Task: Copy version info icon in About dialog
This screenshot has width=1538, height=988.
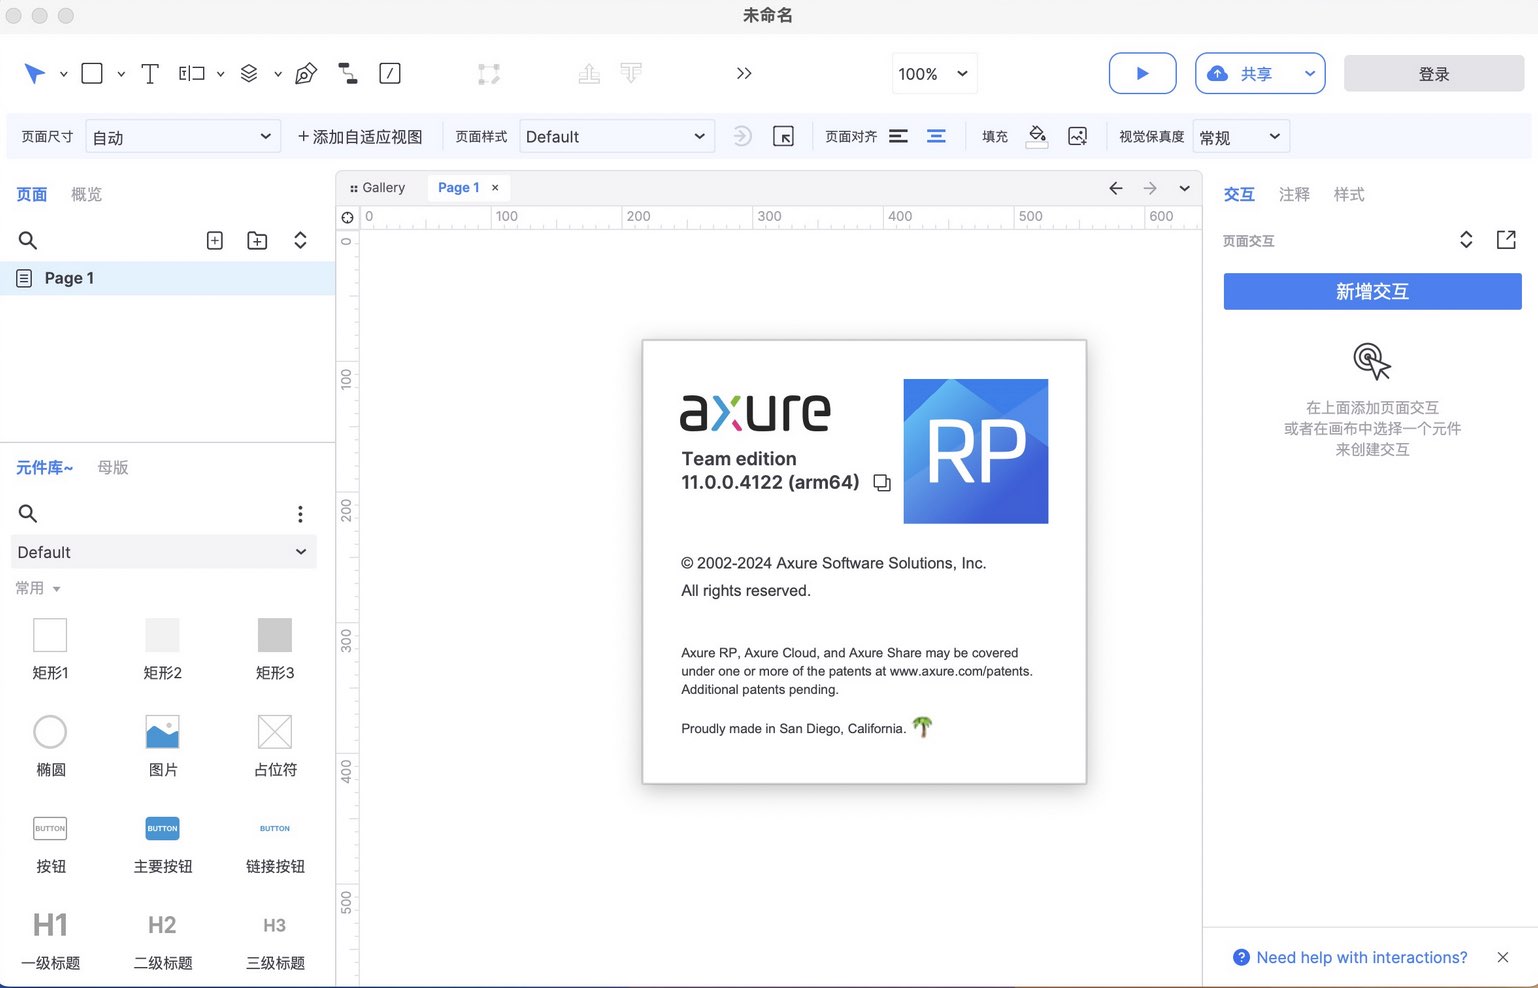Action: pyautogui.click(x=882, y=483)
